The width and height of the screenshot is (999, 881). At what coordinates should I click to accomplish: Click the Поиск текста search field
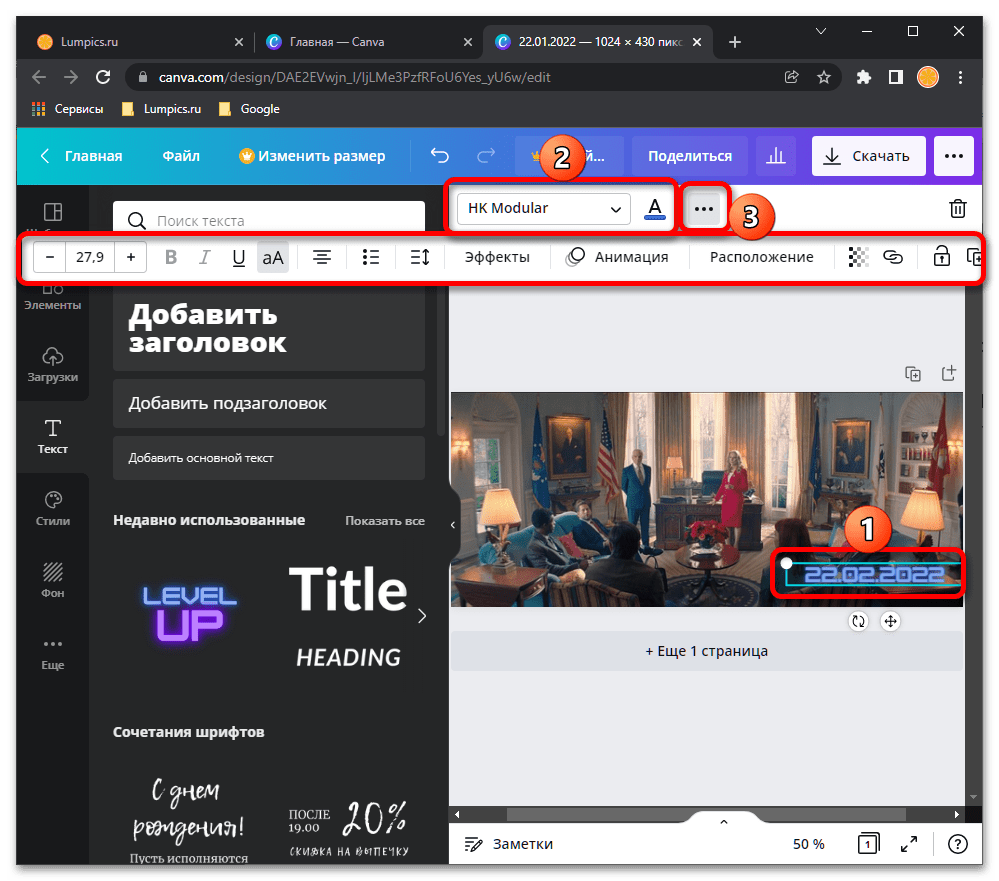tap(269, 220)
